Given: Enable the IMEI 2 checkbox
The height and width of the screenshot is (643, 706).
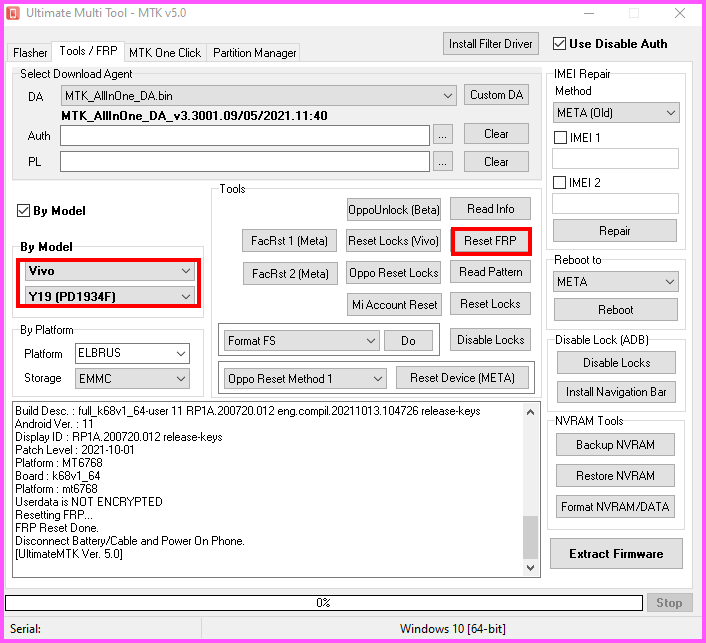Looking at the screenshot, I should click(x=559, y=182).
